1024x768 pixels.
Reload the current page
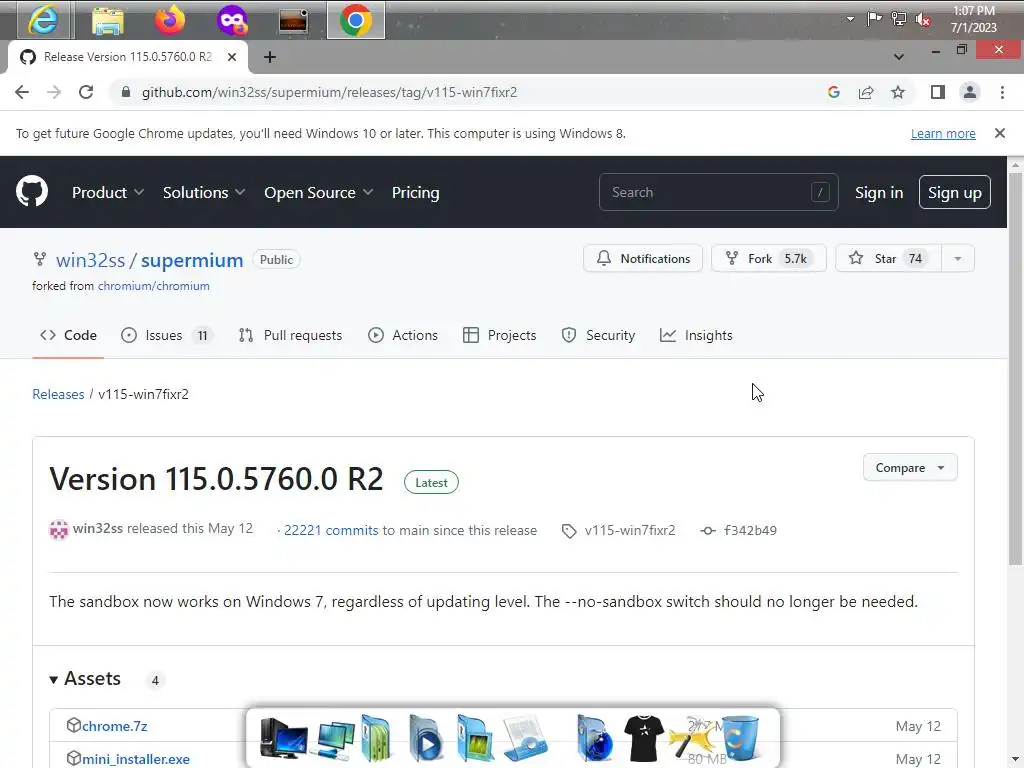point(86,92)
